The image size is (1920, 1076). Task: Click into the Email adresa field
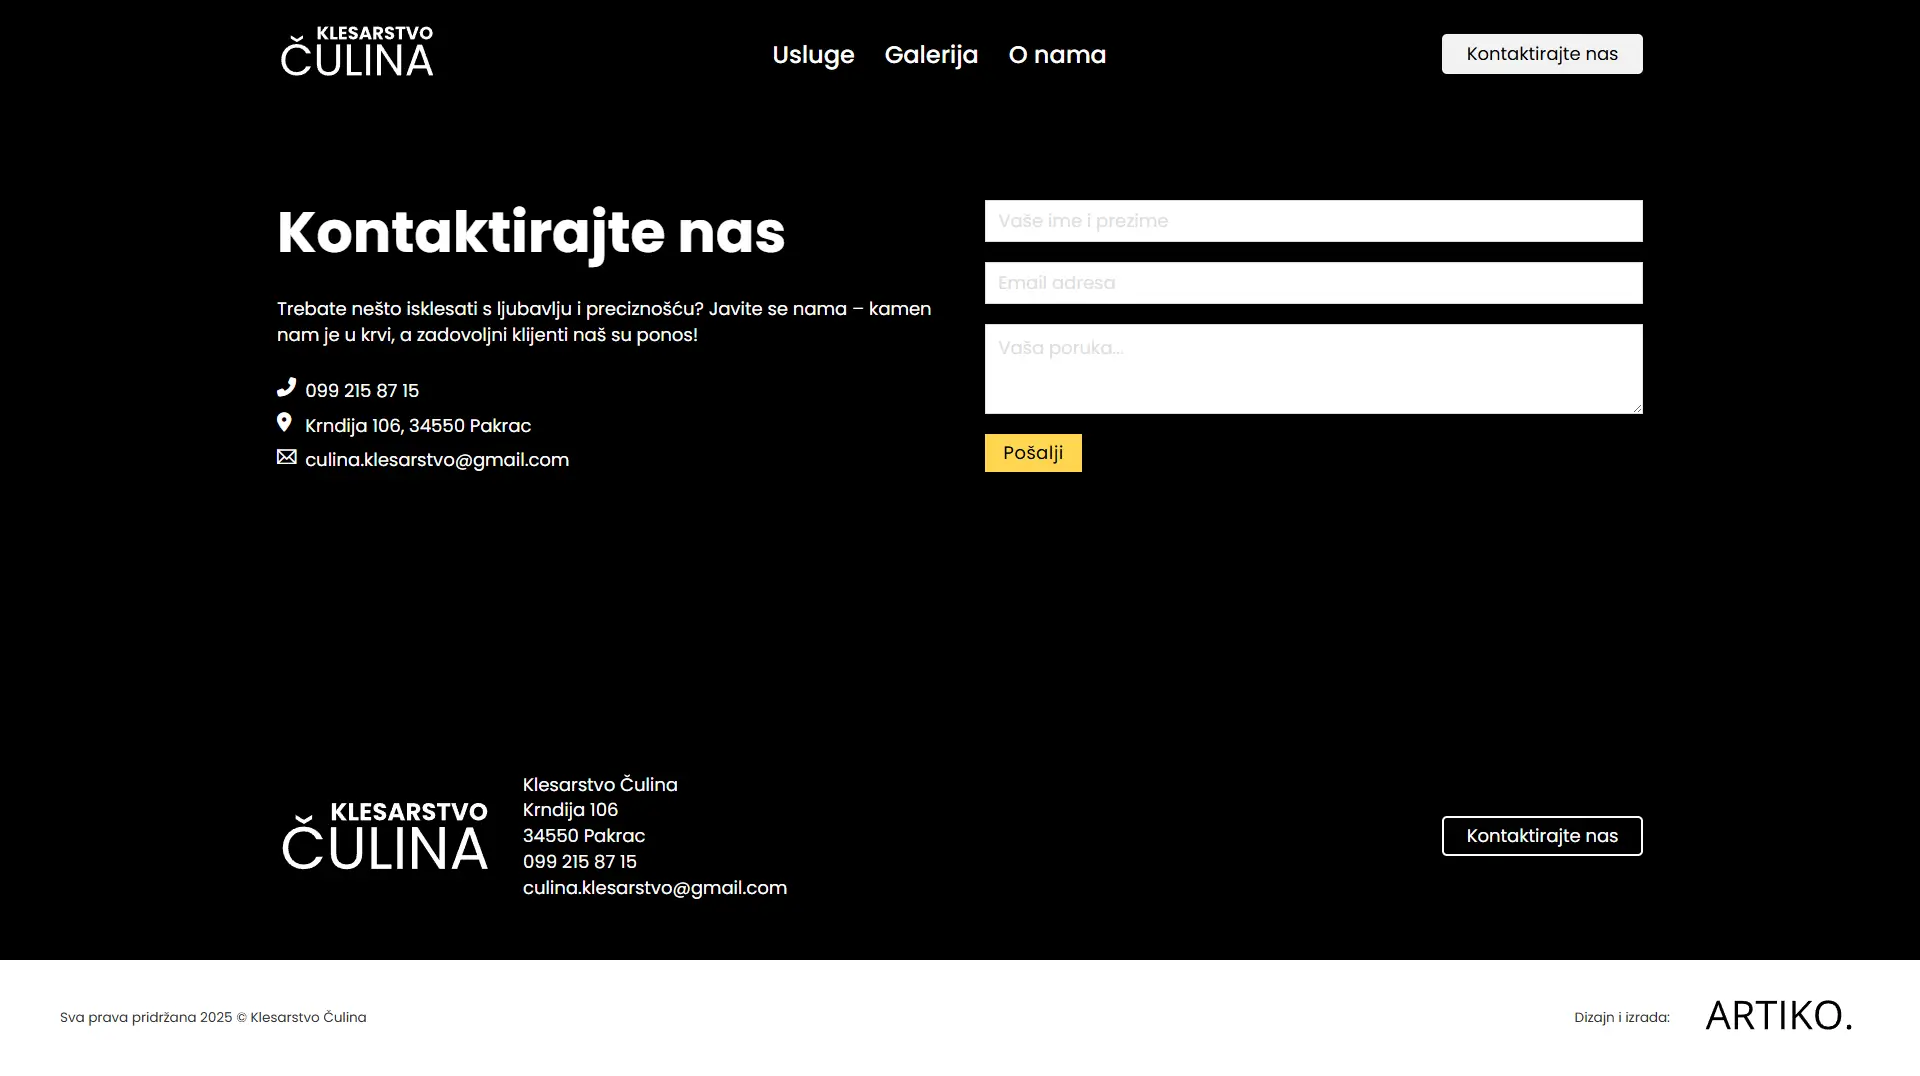(1313, 283)
